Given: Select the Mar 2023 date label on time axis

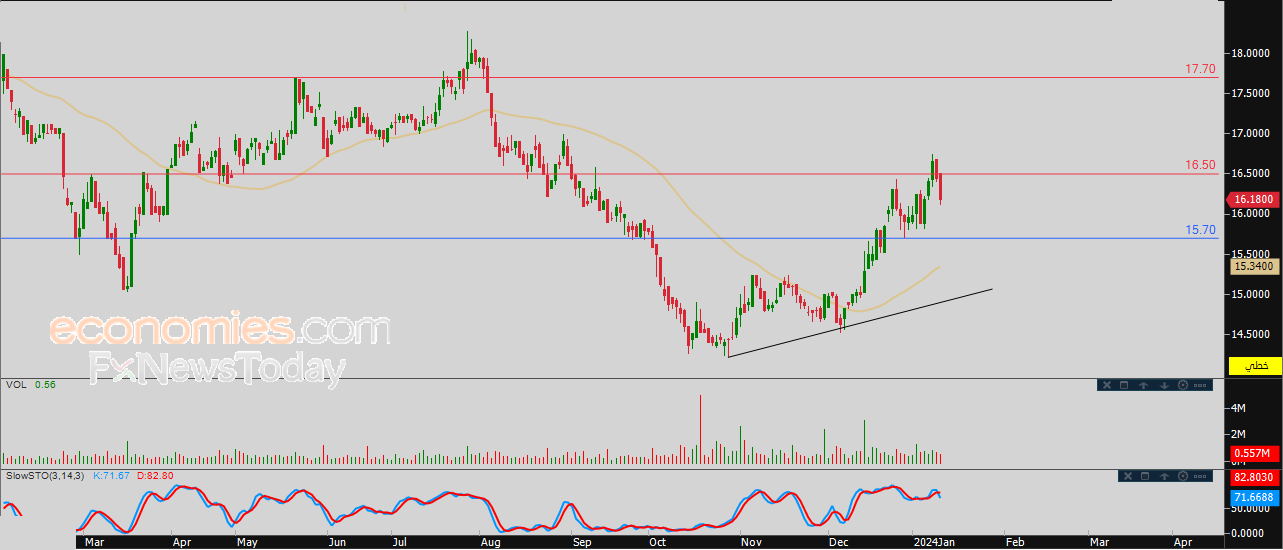Looking at the screenshot, I should tap(94, 541).
